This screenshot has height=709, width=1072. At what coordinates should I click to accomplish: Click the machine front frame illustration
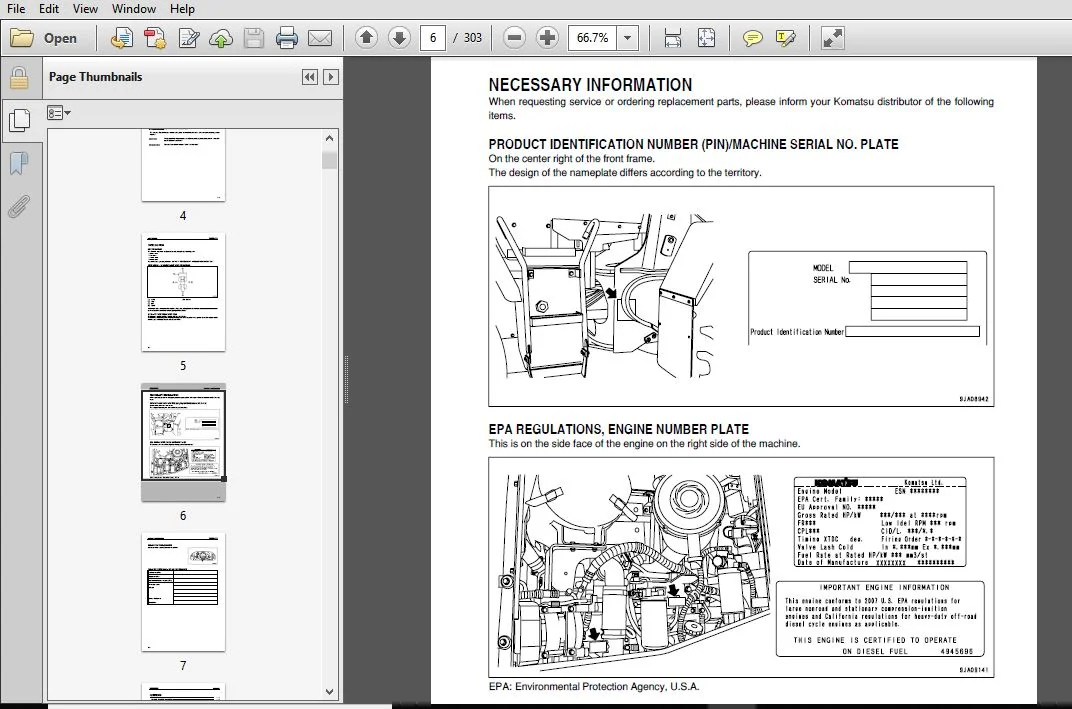point(604,295)
